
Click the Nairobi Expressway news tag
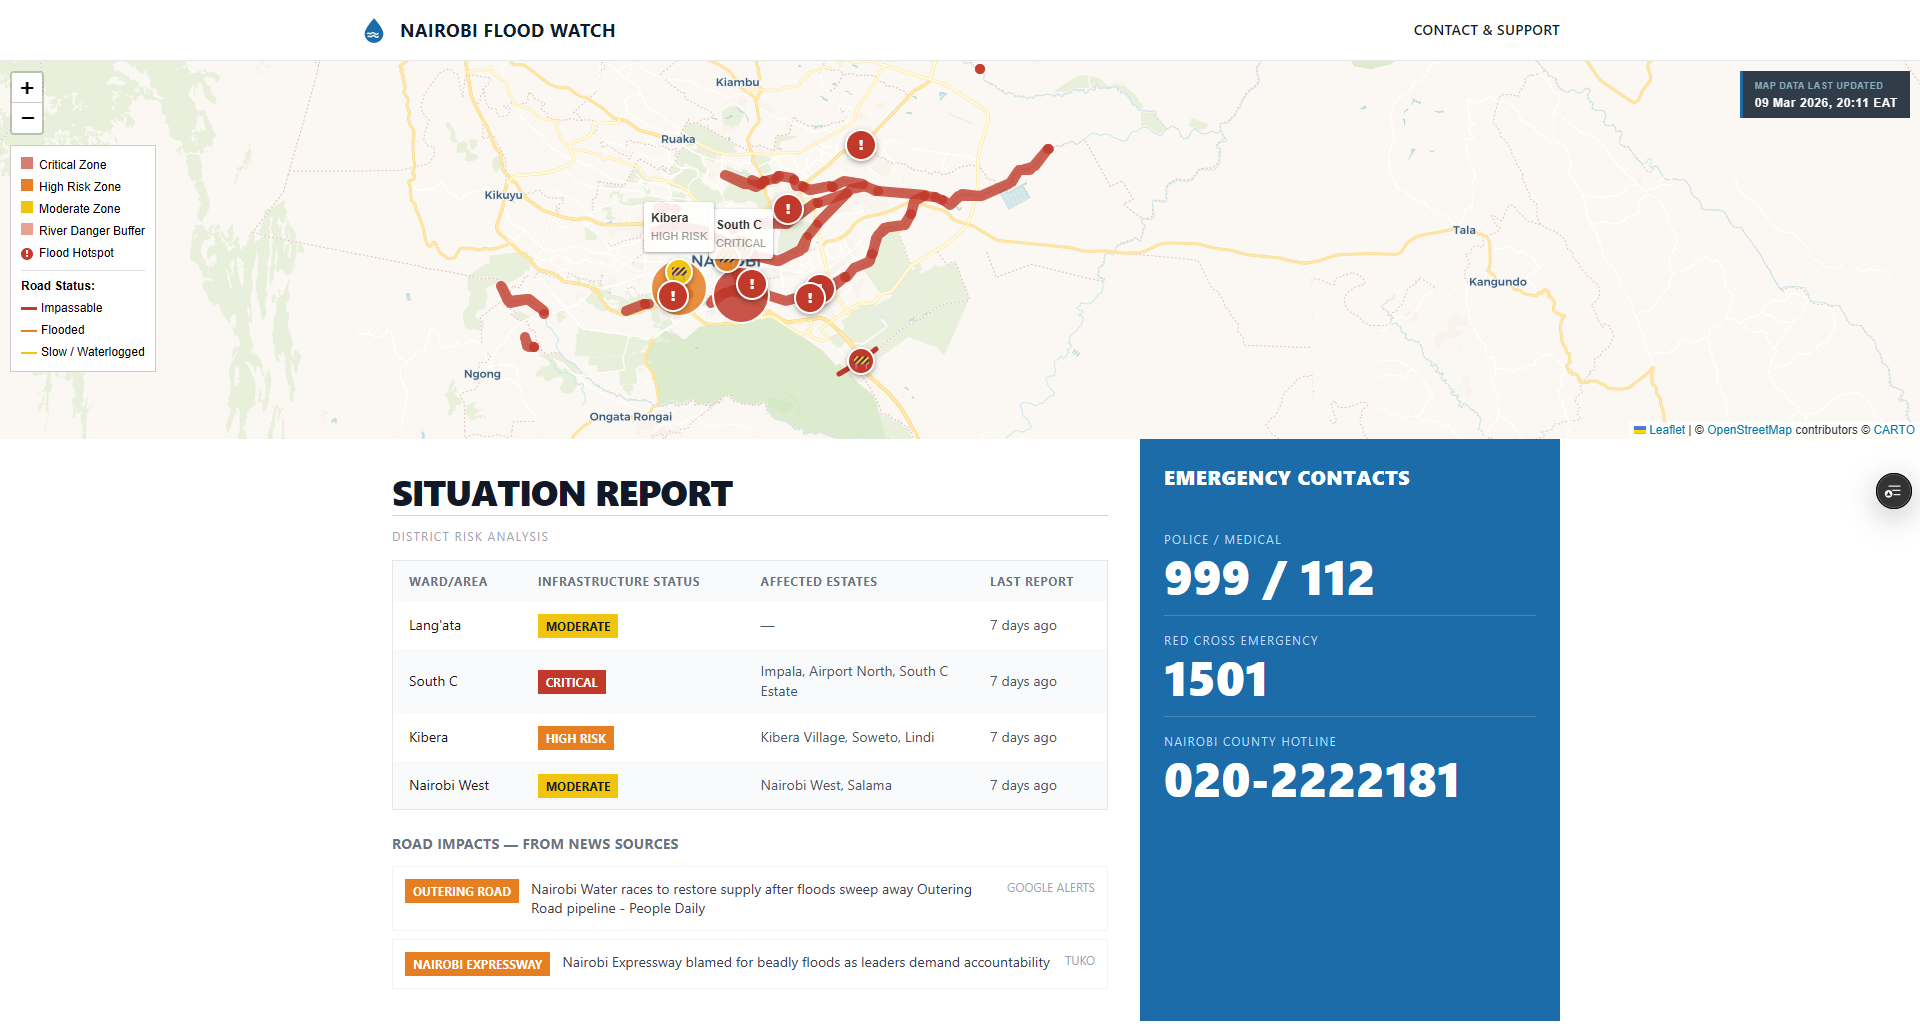click(x=477, y=964)
